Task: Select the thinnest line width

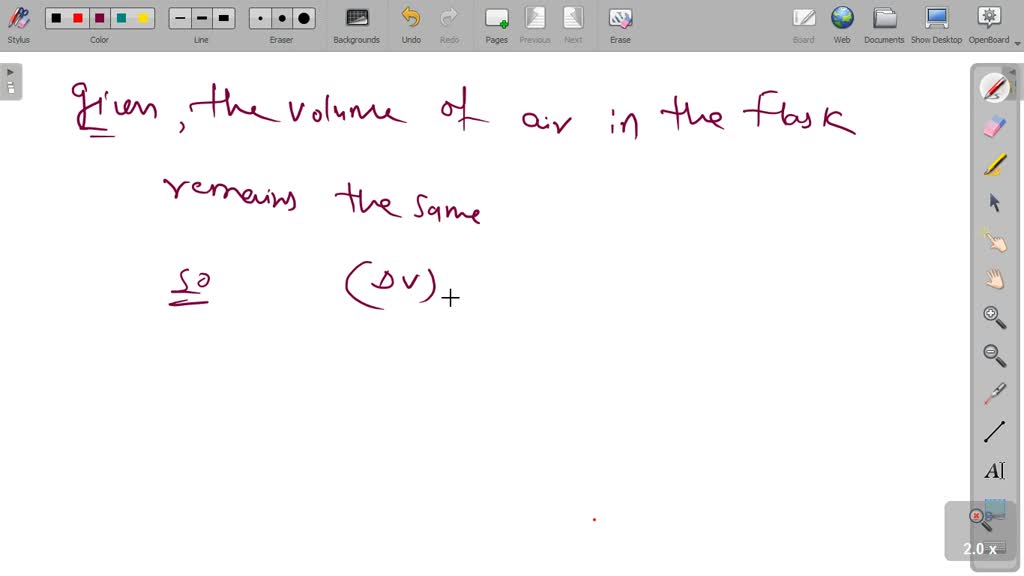Action: (180, 18)
